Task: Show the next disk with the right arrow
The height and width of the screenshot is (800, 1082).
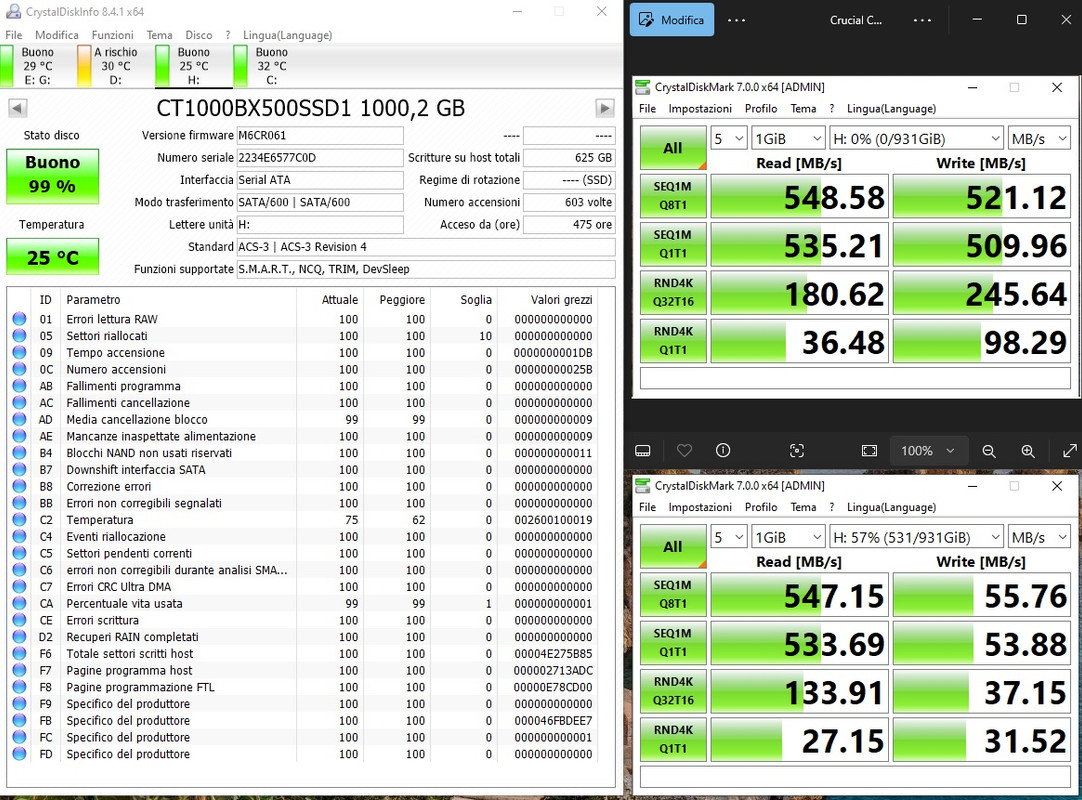Action: pyautogui.click(x=604, y=108)
